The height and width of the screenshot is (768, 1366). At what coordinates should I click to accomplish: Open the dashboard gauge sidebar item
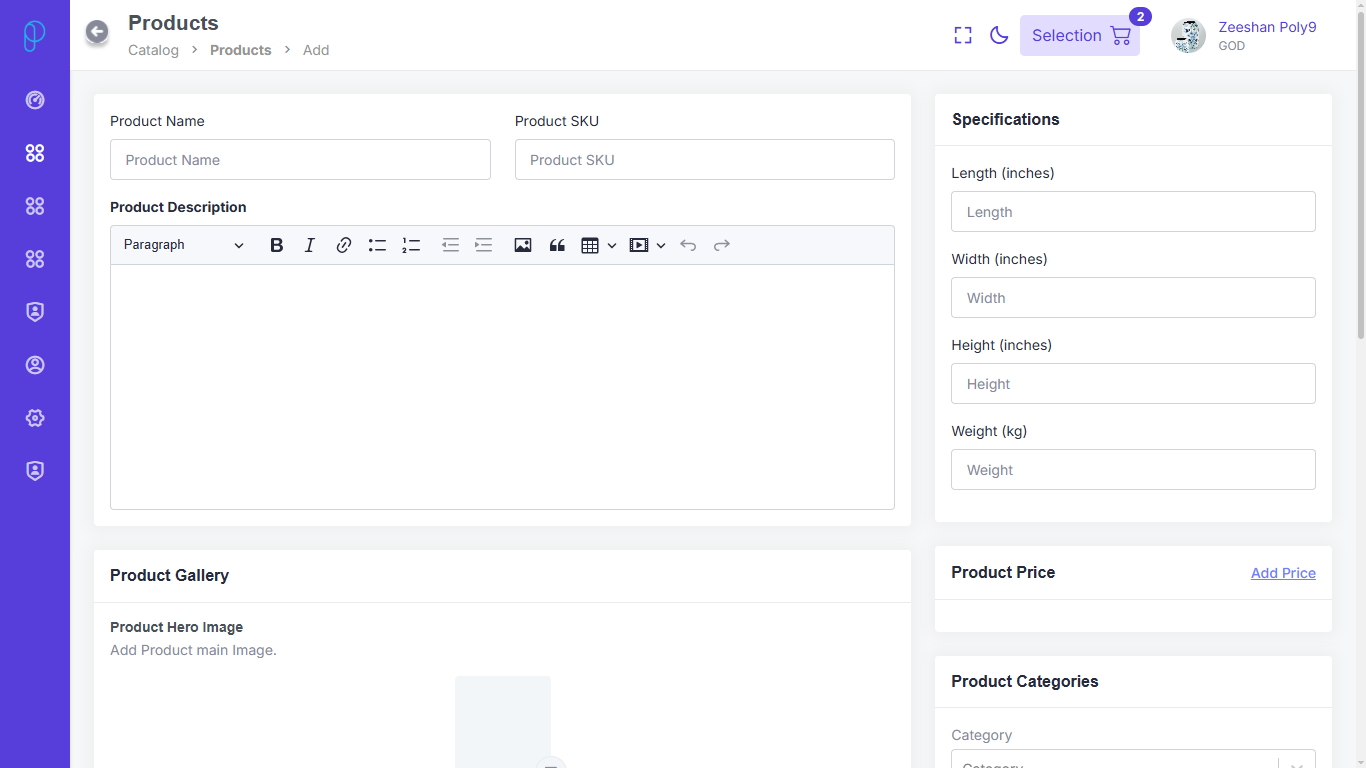coord(35,100)
